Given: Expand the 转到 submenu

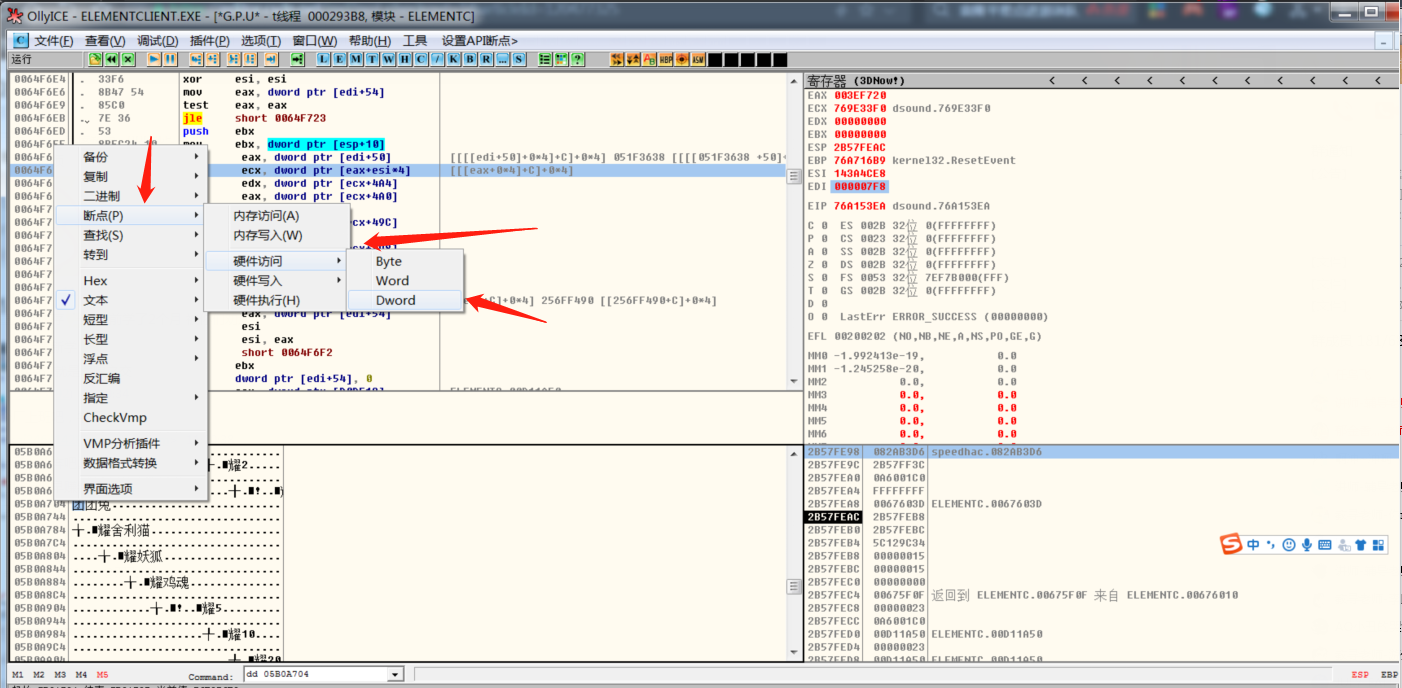Looking at the screenshot, I should (132, 255).
